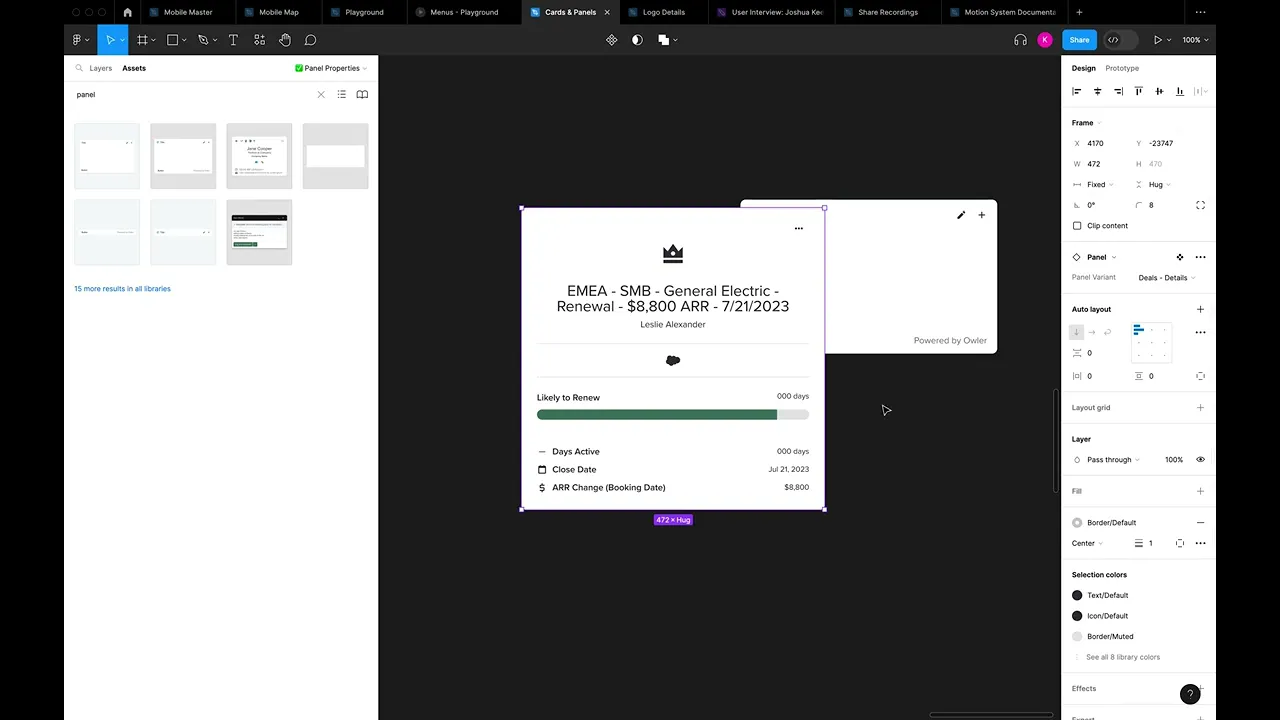The height and width of the screenshot is (720, 1280).
Task: Open the zoom 100% dropdown
Action: (x=1195, y=40)
